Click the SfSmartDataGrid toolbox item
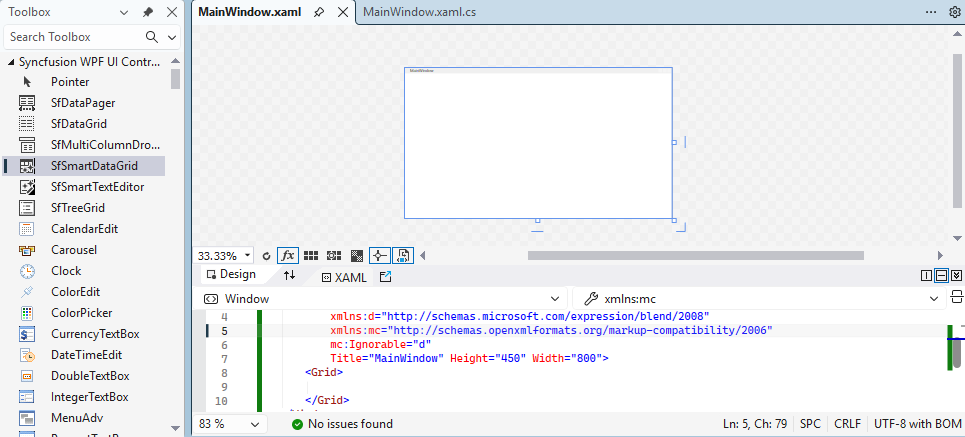The image size is (965, 437). tap(84, 166)
